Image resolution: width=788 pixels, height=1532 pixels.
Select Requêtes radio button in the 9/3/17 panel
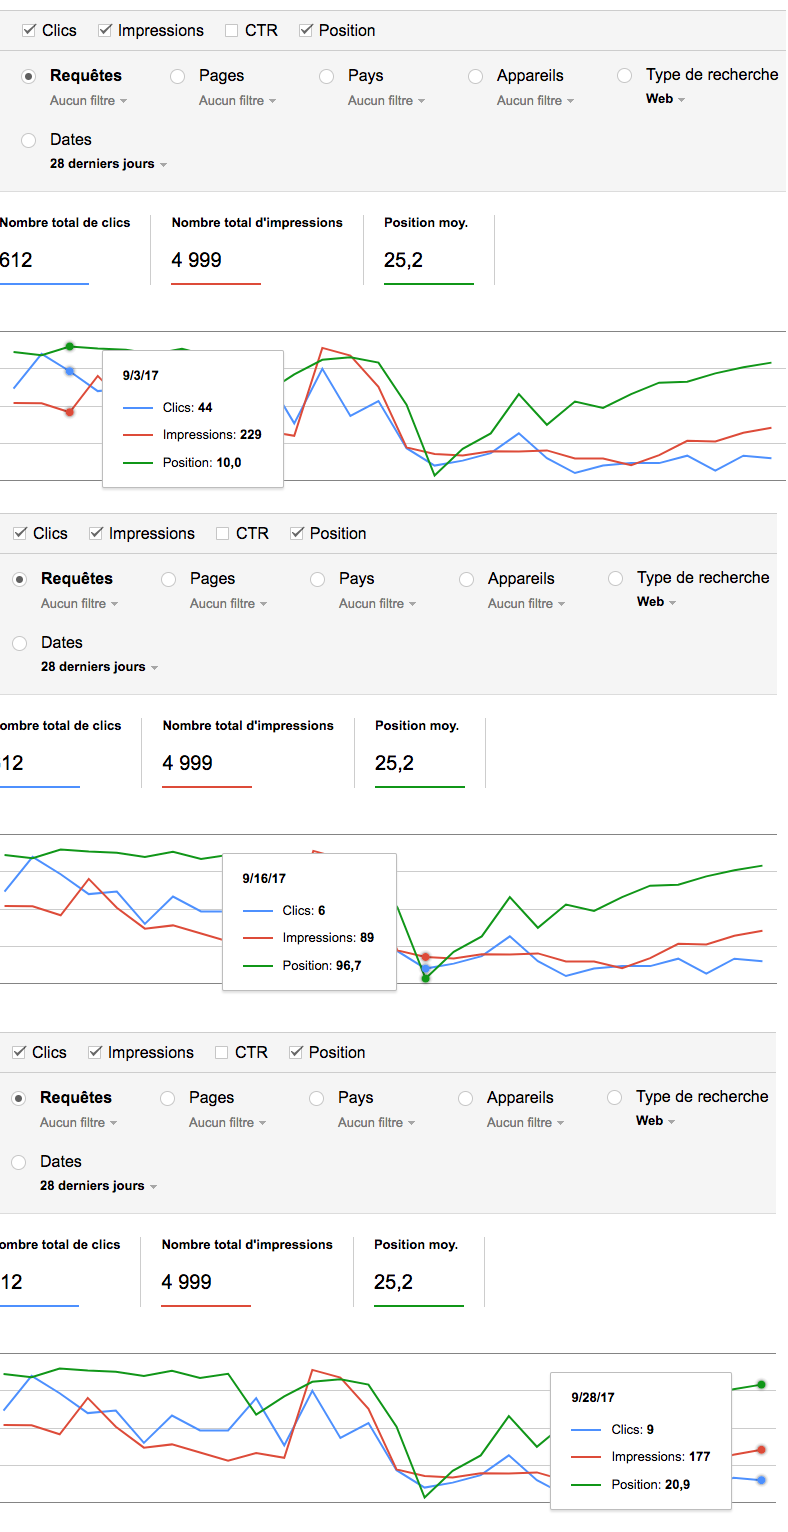click(x=29, y=76)
